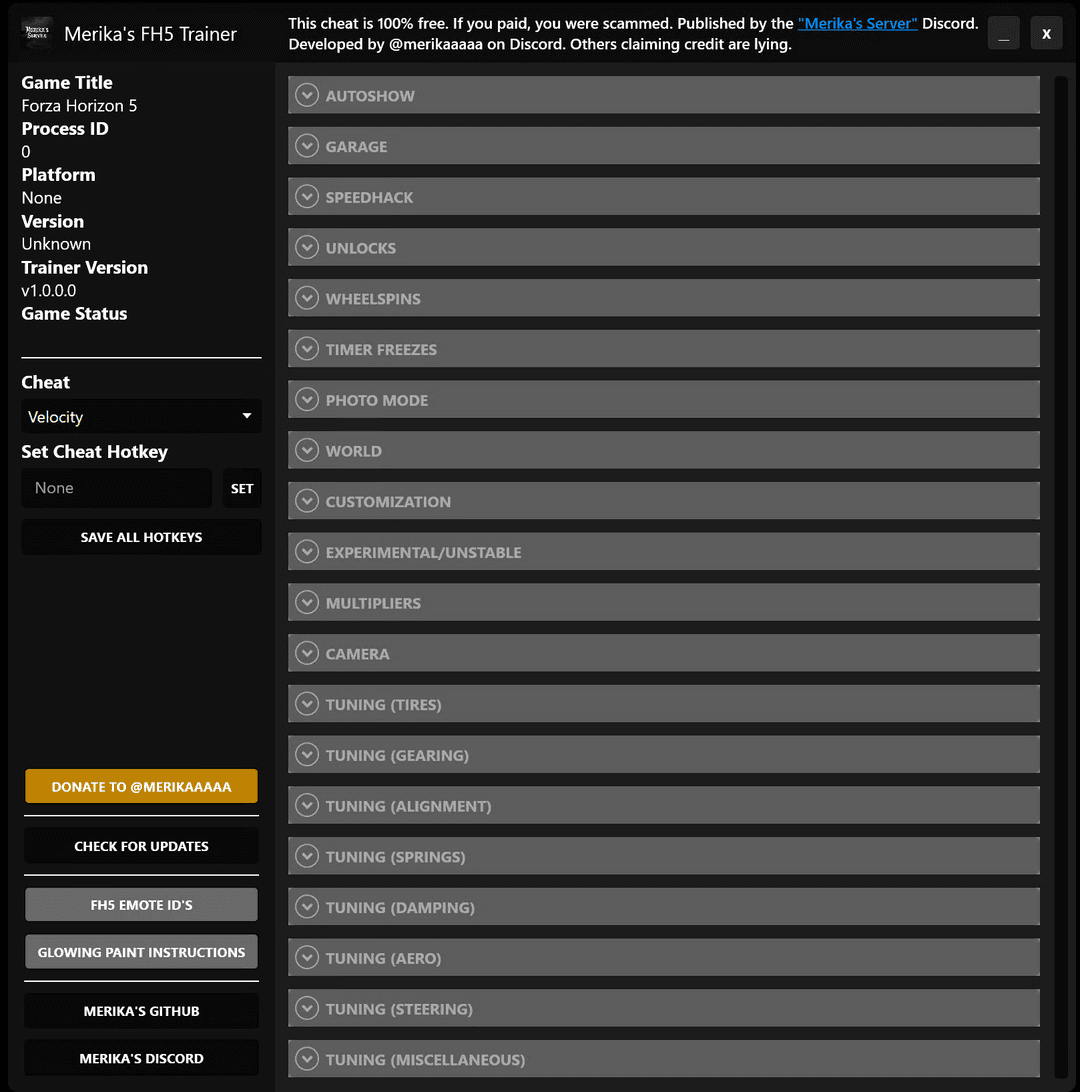Viewport: 1080px width, 1092px height.
Task: Expand the EXPERIMENTAL/UNSTABLE section
Action: point(664,552)
